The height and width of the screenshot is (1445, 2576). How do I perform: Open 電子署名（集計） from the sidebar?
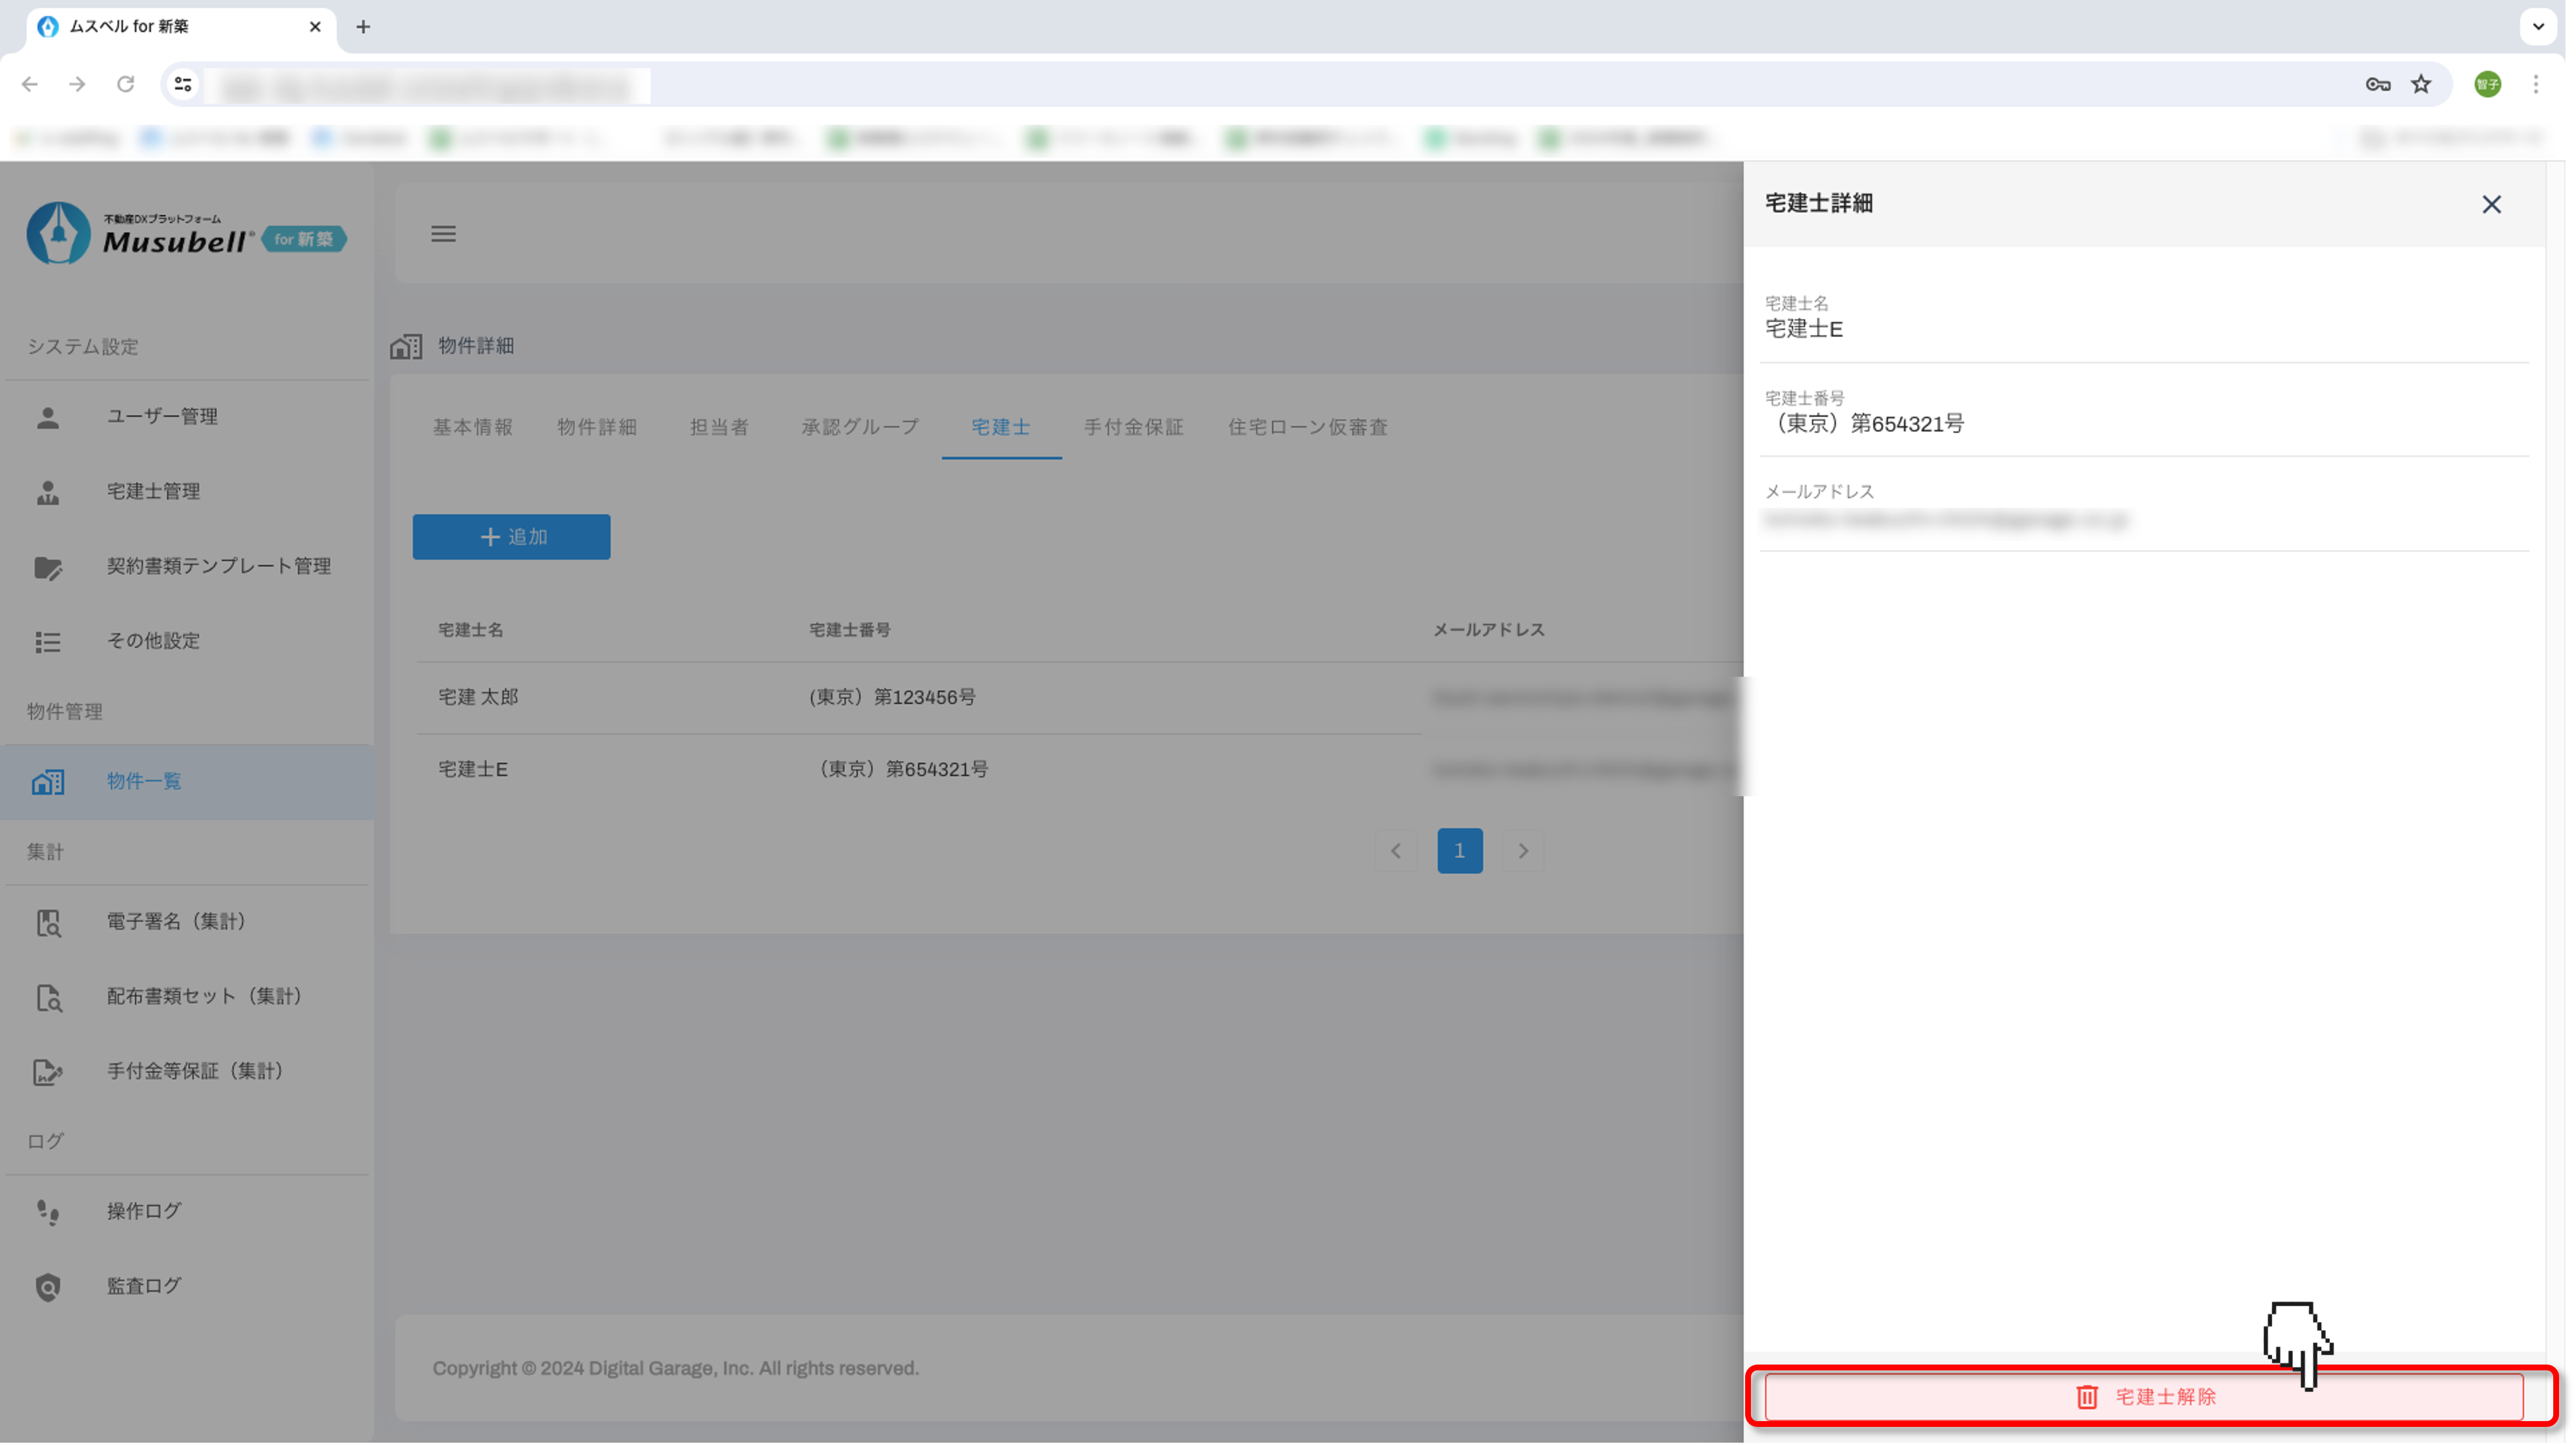[x=176, y=921]
